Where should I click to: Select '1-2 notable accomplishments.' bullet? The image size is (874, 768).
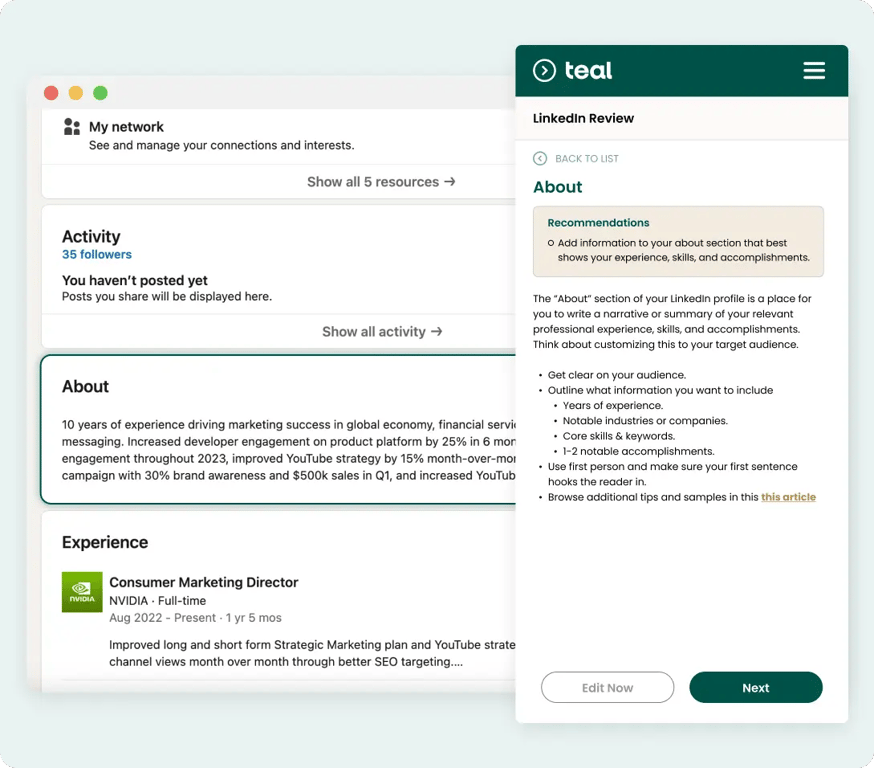[x=638, y=451]
